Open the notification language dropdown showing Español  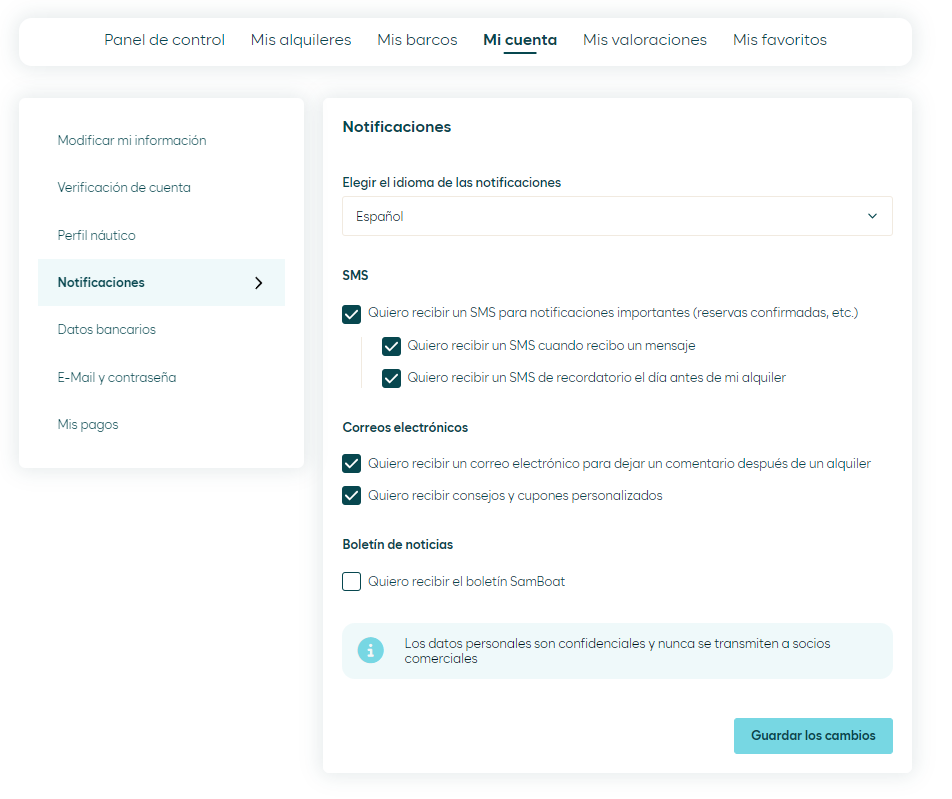617,216
